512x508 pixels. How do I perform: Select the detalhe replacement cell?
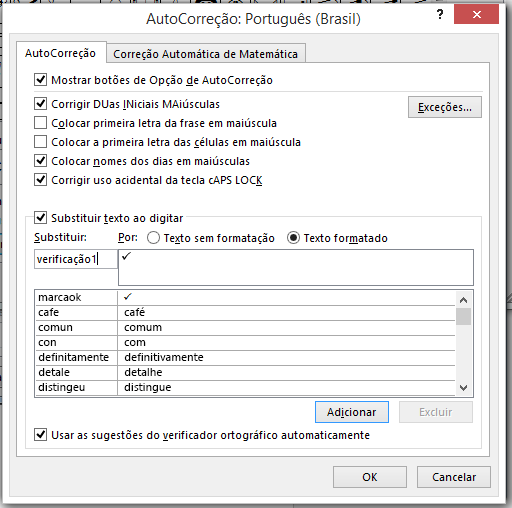[x=286, y=372]
